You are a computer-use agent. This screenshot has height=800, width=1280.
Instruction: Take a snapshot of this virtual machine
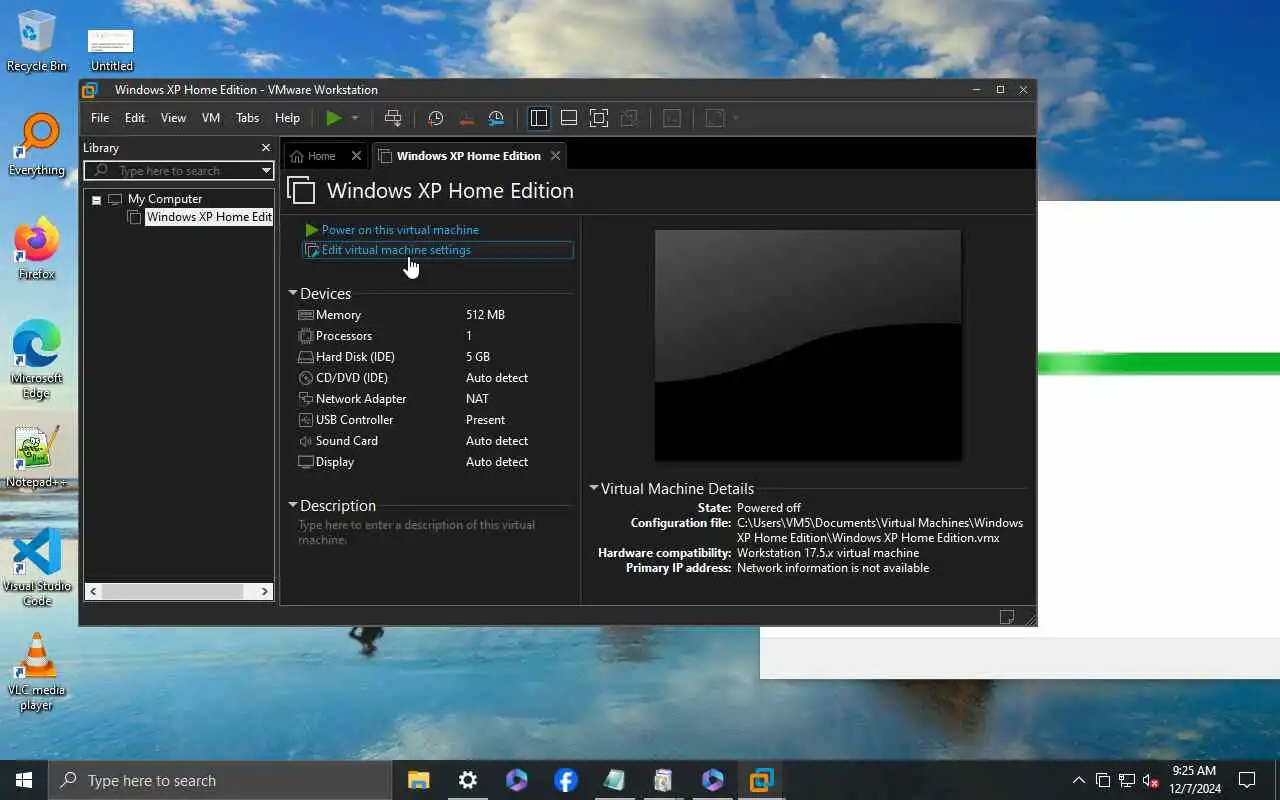(x=436, y=118)
